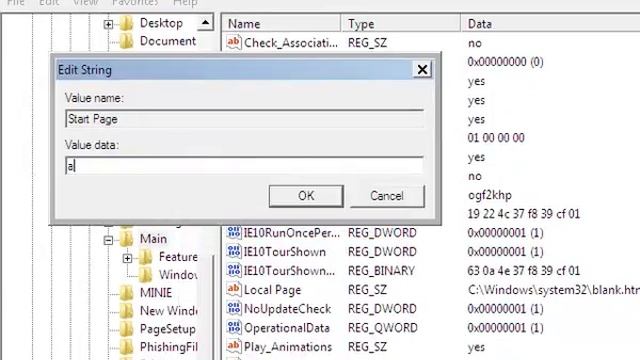The height and width of the screenshot is (360, 640).
Task: Click the data cell 'ogf2khp'
Action: (x=489, y=196)
